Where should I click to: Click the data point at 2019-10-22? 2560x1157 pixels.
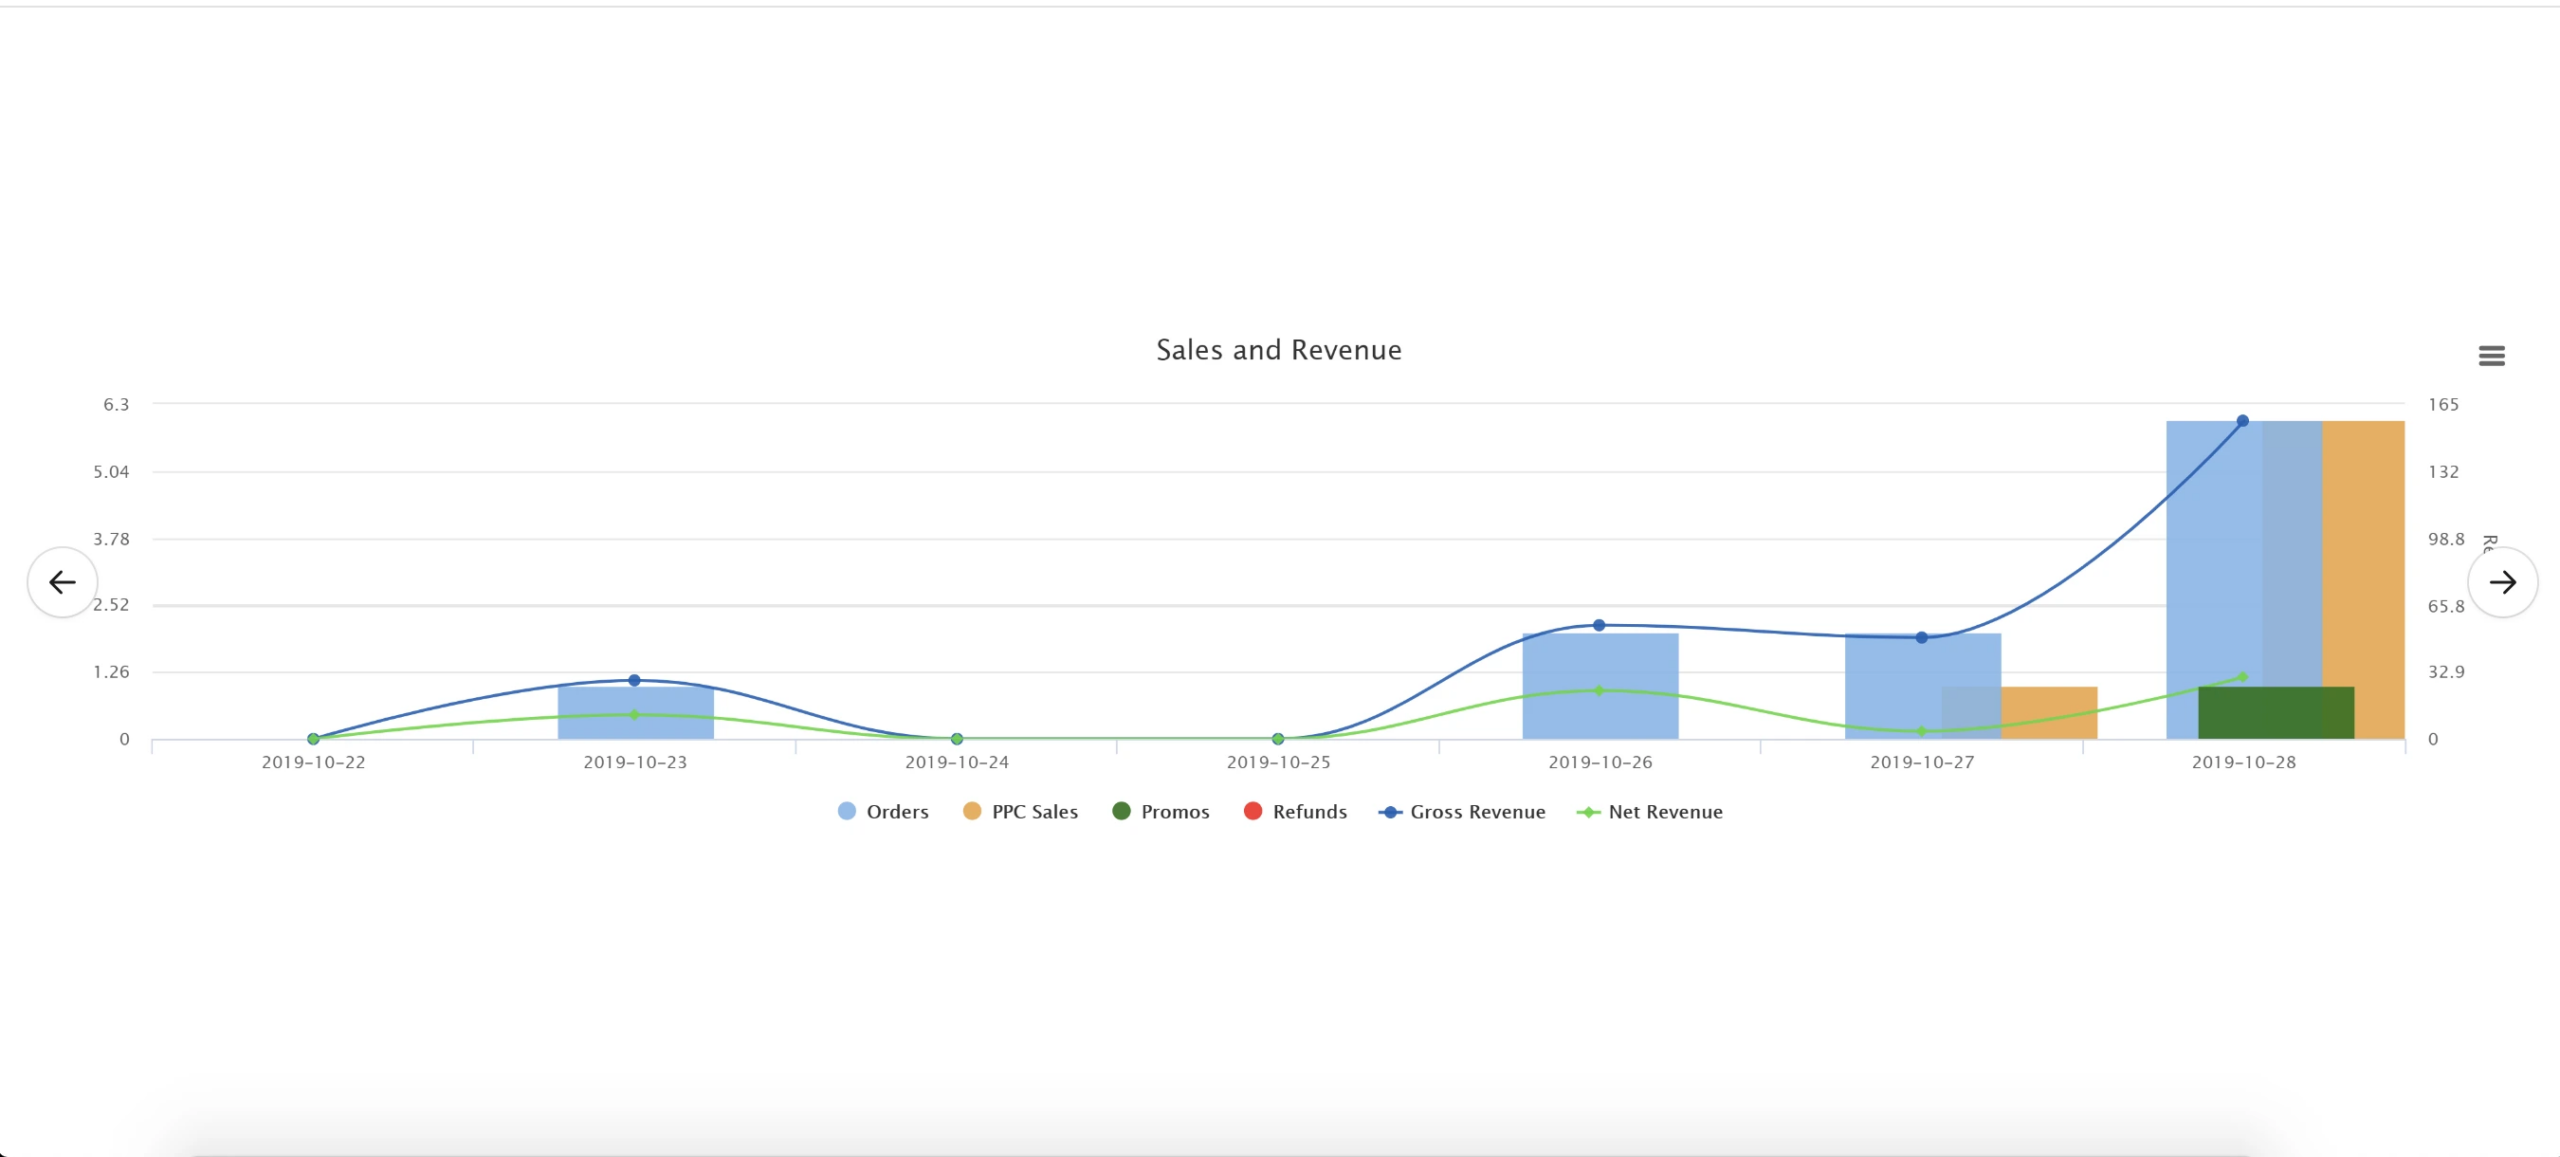click(x=313, y=739)
